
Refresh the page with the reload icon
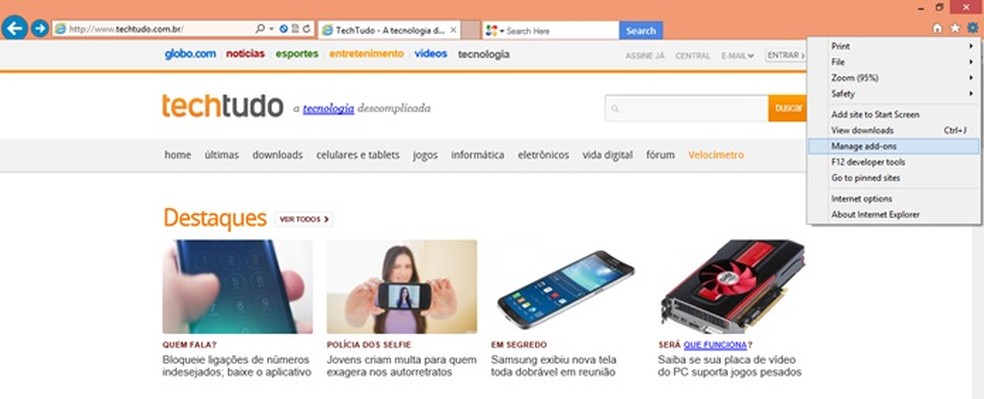click(x=307, y=29)
